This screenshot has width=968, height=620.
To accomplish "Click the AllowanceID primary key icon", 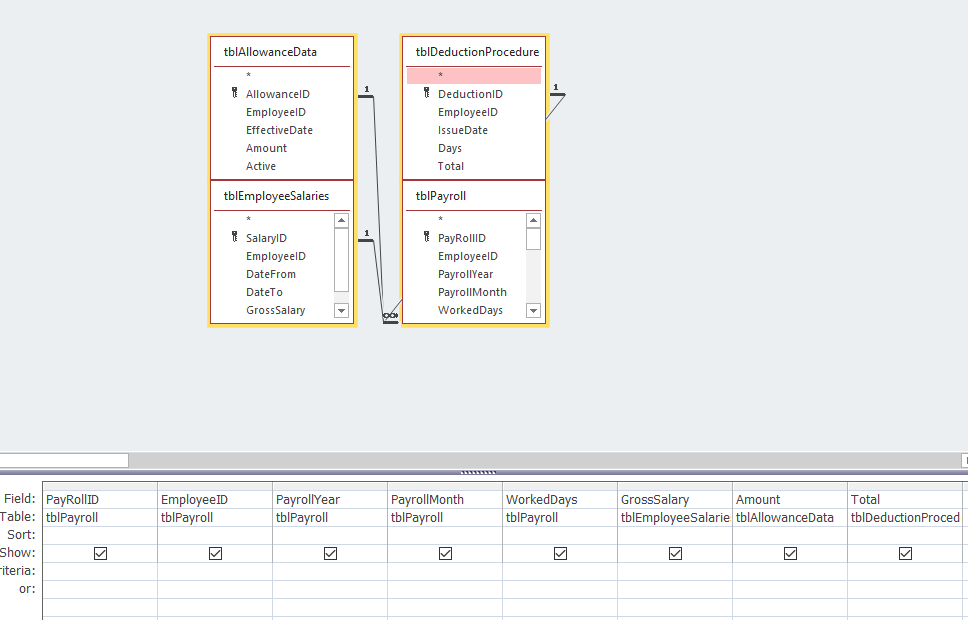I will [x=235, y=93].
